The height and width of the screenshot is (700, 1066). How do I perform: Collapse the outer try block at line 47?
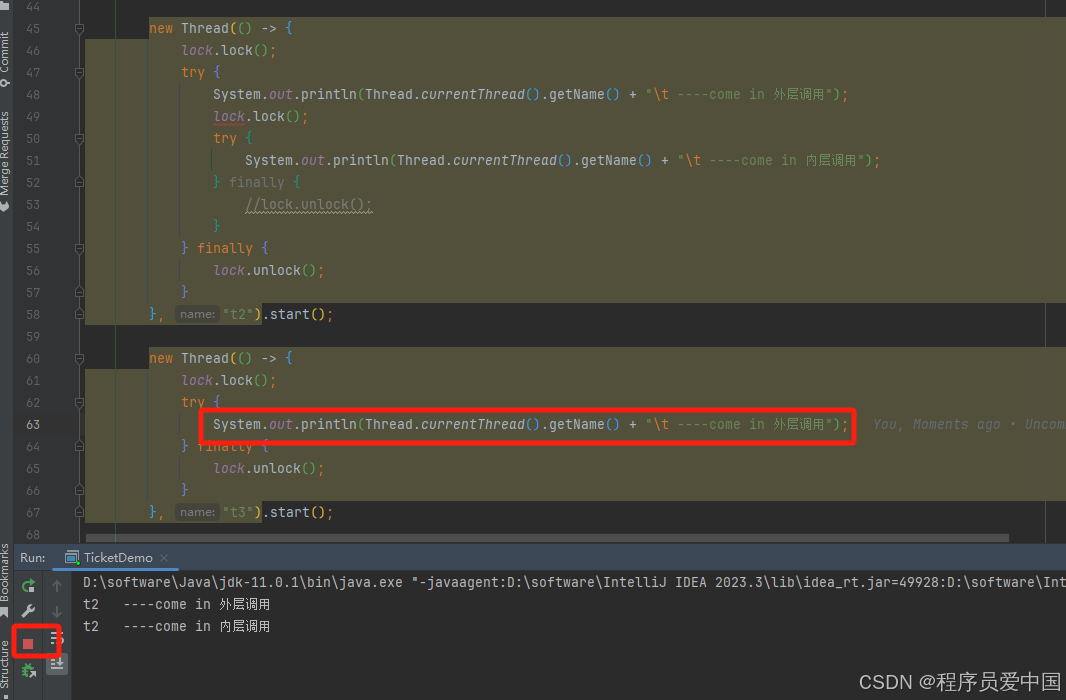(79, 72)
